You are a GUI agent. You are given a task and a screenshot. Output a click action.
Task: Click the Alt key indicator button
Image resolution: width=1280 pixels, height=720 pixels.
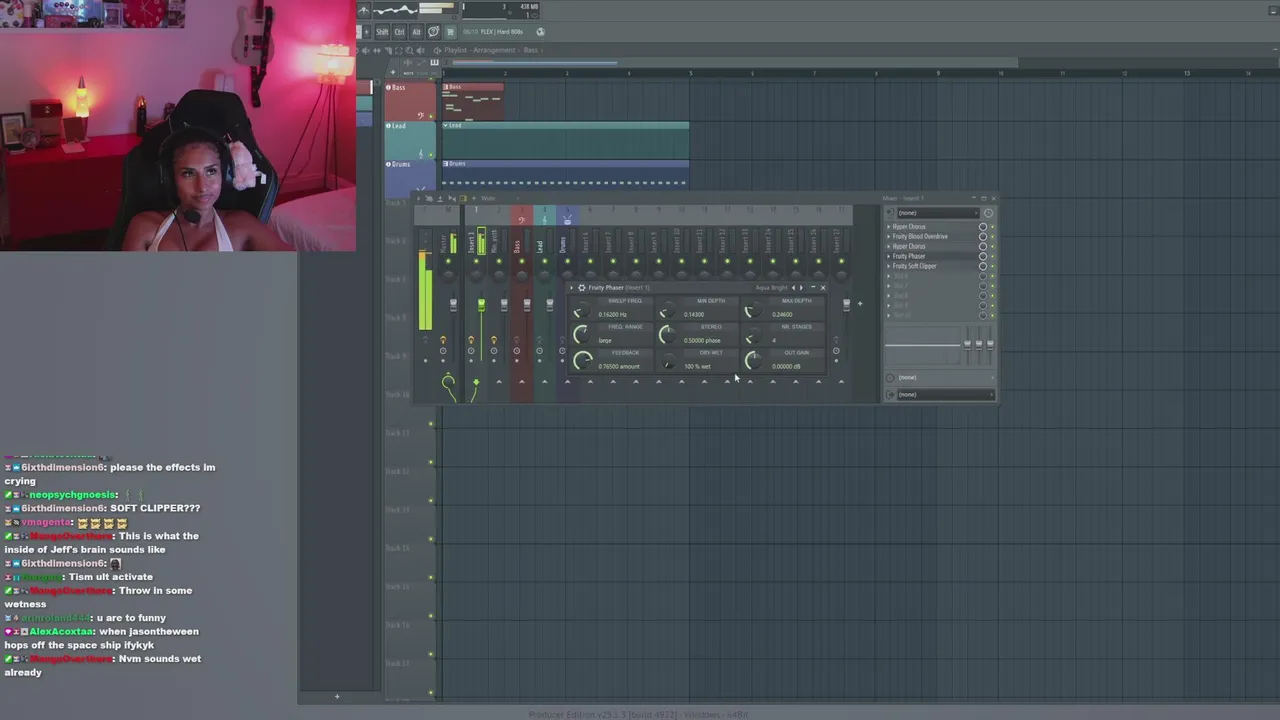[417, 32]
